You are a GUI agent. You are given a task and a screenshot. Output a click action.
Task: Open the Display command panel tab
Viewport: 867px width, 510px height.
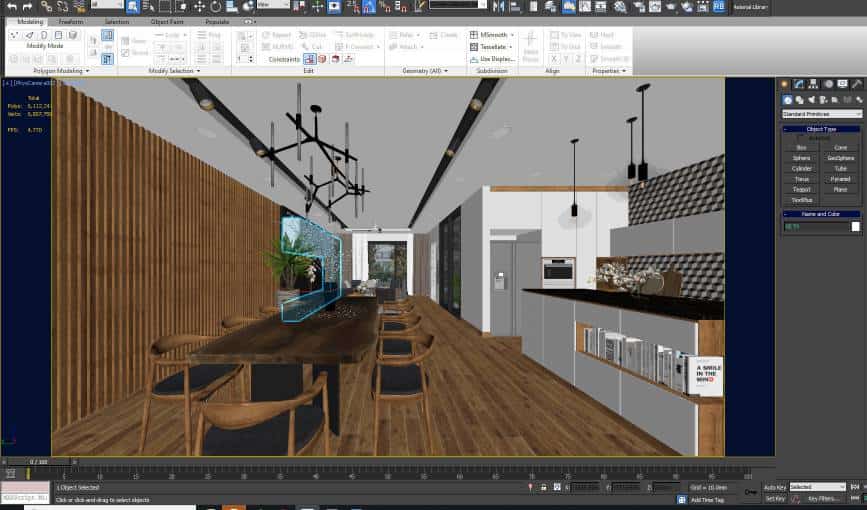pos(842,84)
